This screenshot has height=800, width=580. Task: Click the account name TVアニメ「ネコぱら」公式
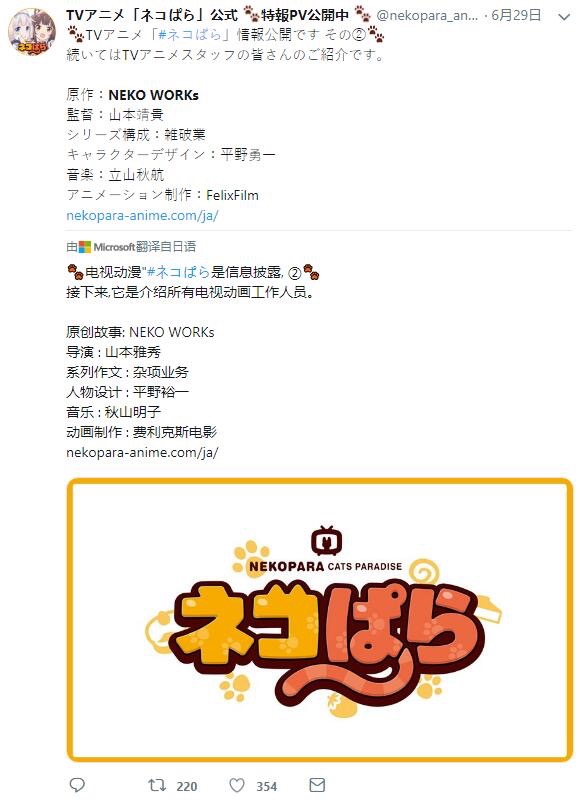tap(152, 15)
